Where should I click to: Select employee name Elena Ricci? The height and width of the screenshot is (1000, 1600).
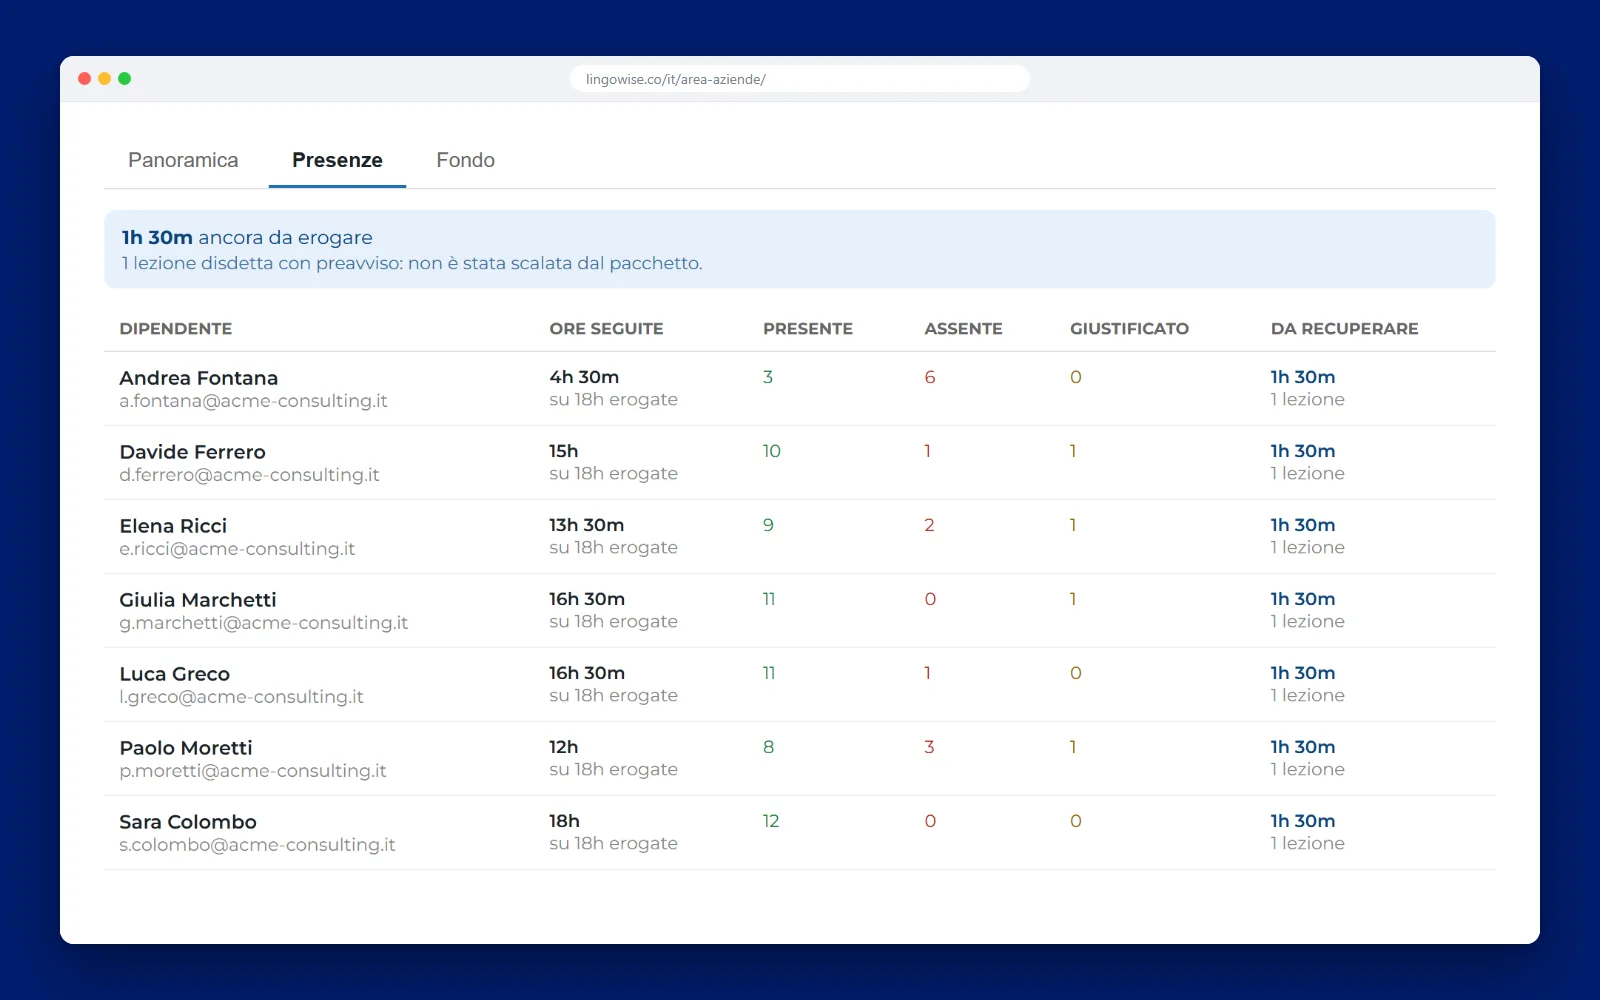(173, 526)
